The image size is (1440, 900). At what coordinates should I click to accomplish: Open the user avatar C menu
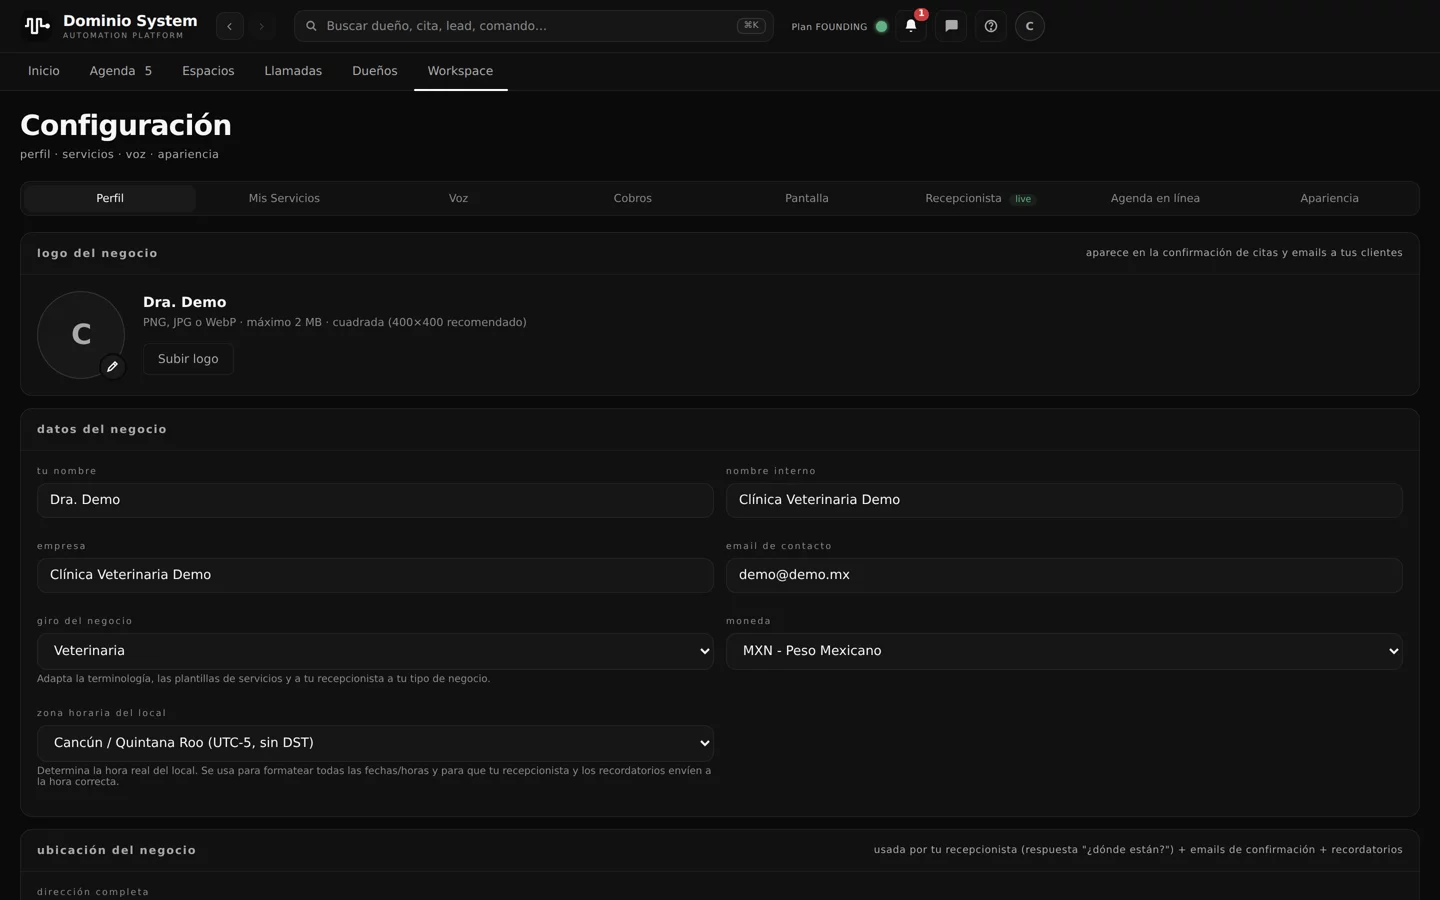pos(1030,26)
